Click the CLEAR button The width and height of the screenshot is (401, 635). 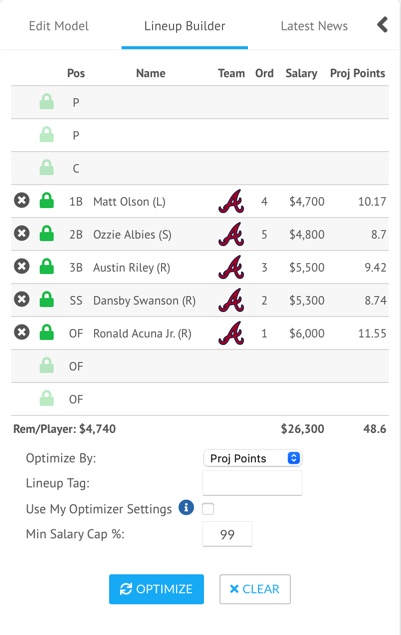(255, 589)
